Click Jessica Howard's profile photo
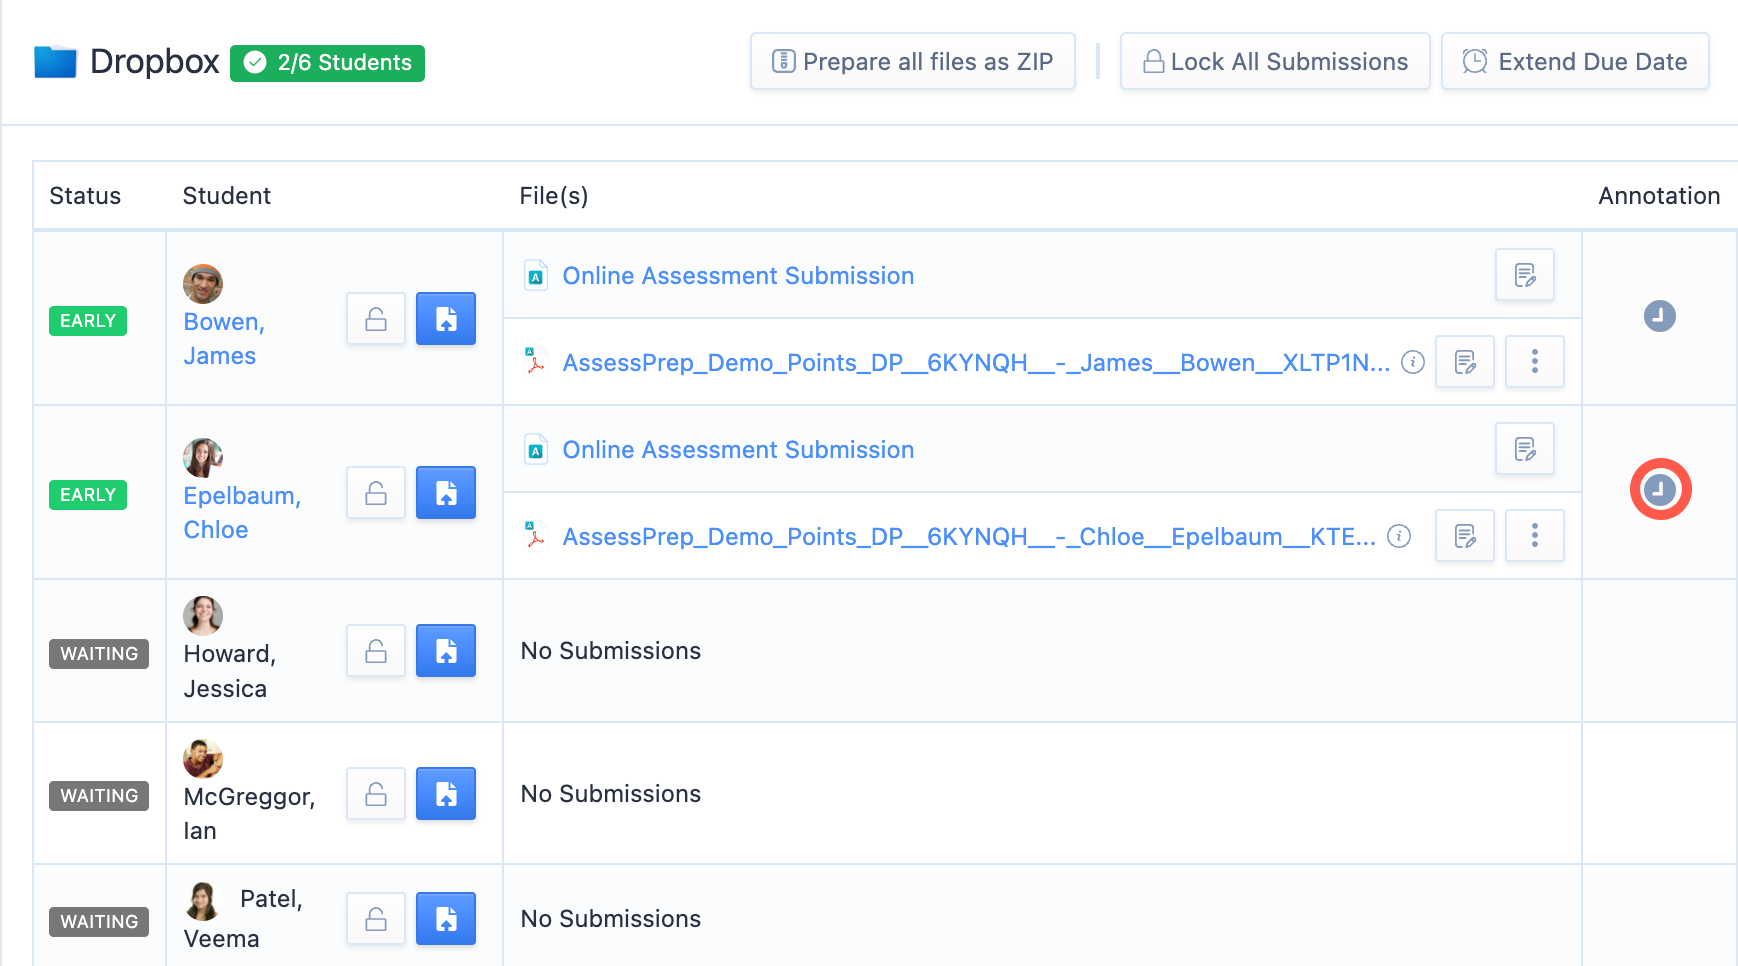The image size is (1738, 966). click(x=203, y=616)
